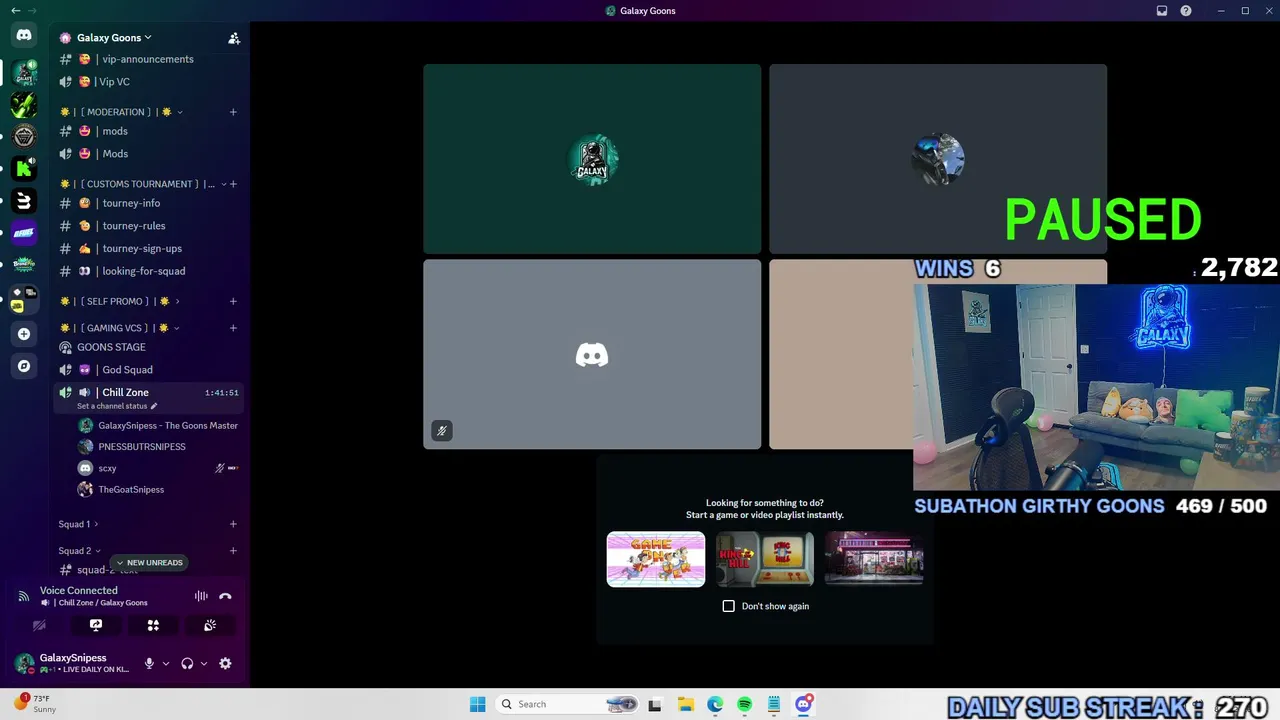Open the green K server icon
Screen dimensions: 1280x720
tap(24, 168)
